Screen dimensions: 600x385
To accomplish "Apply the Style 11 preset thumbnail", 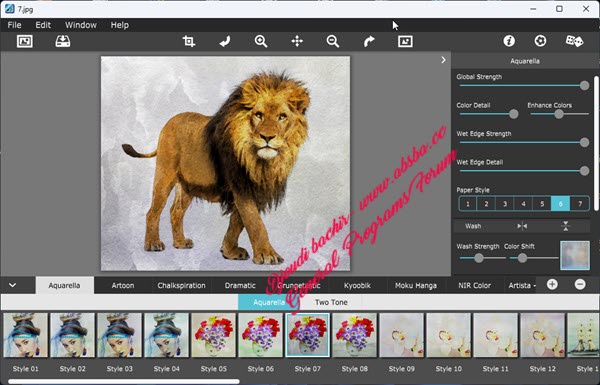I will (496, 335).
